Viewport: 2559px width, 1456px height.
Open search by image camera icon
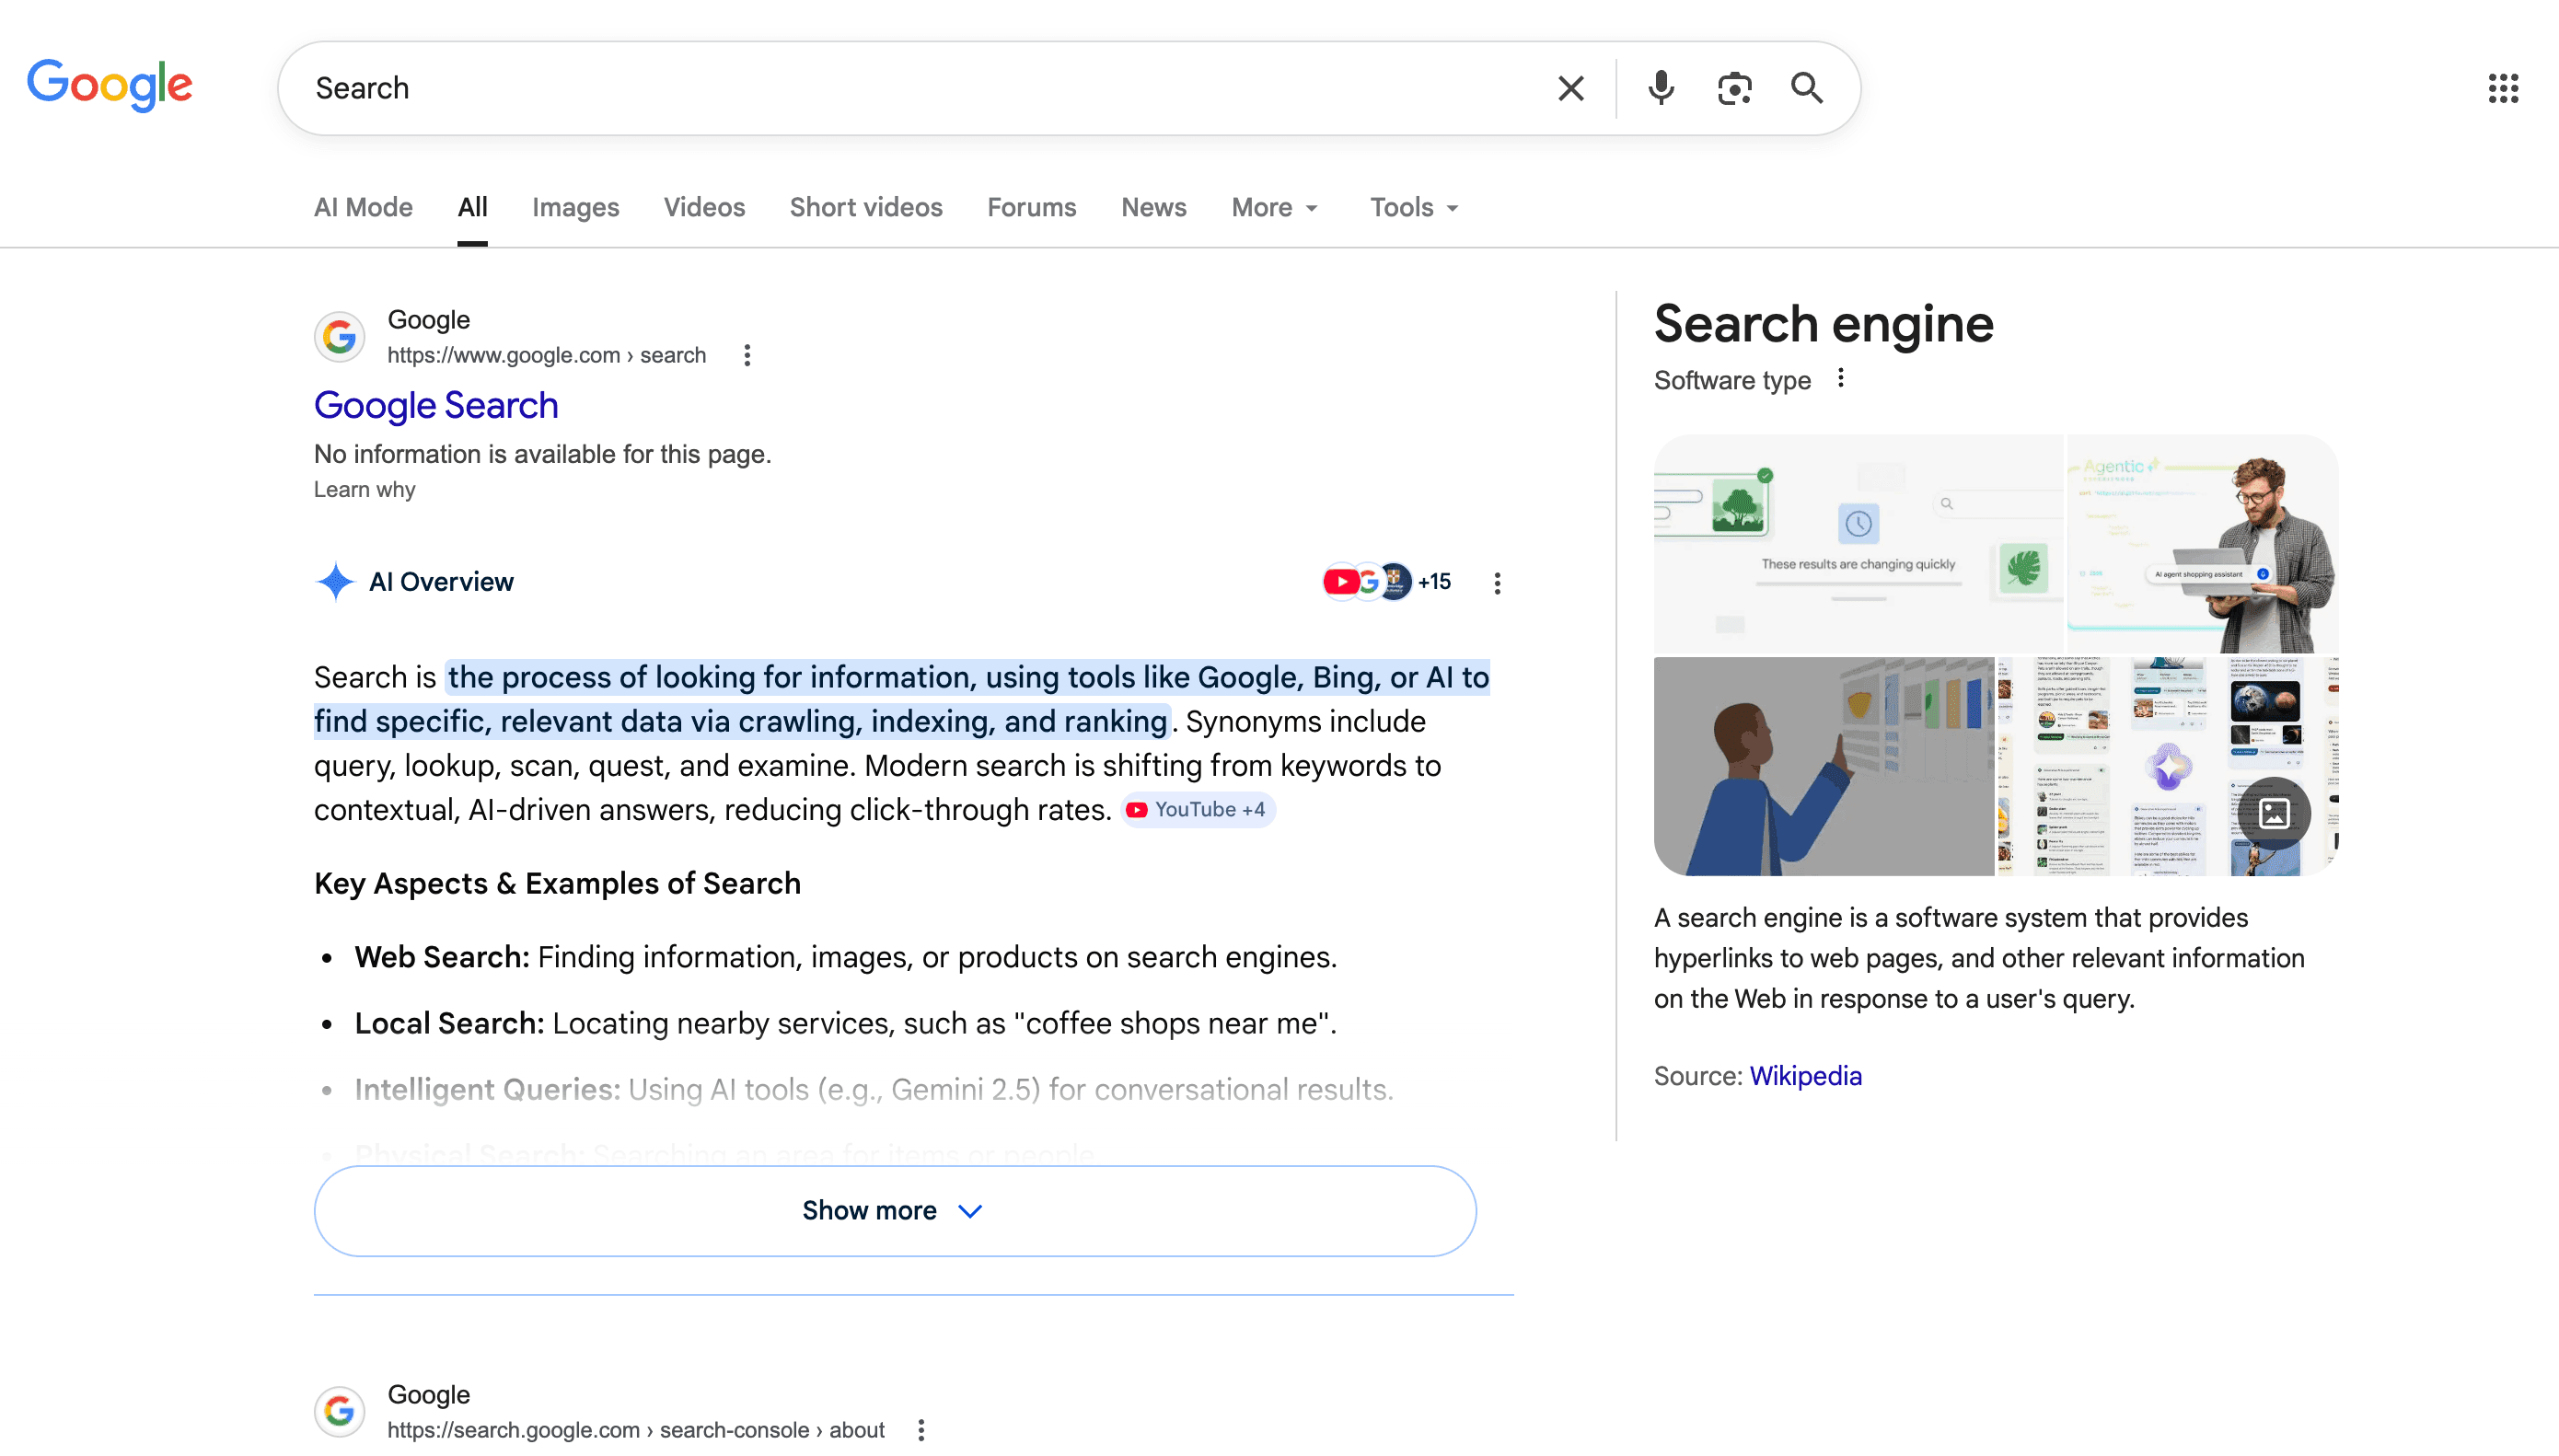click(1734, 88)
